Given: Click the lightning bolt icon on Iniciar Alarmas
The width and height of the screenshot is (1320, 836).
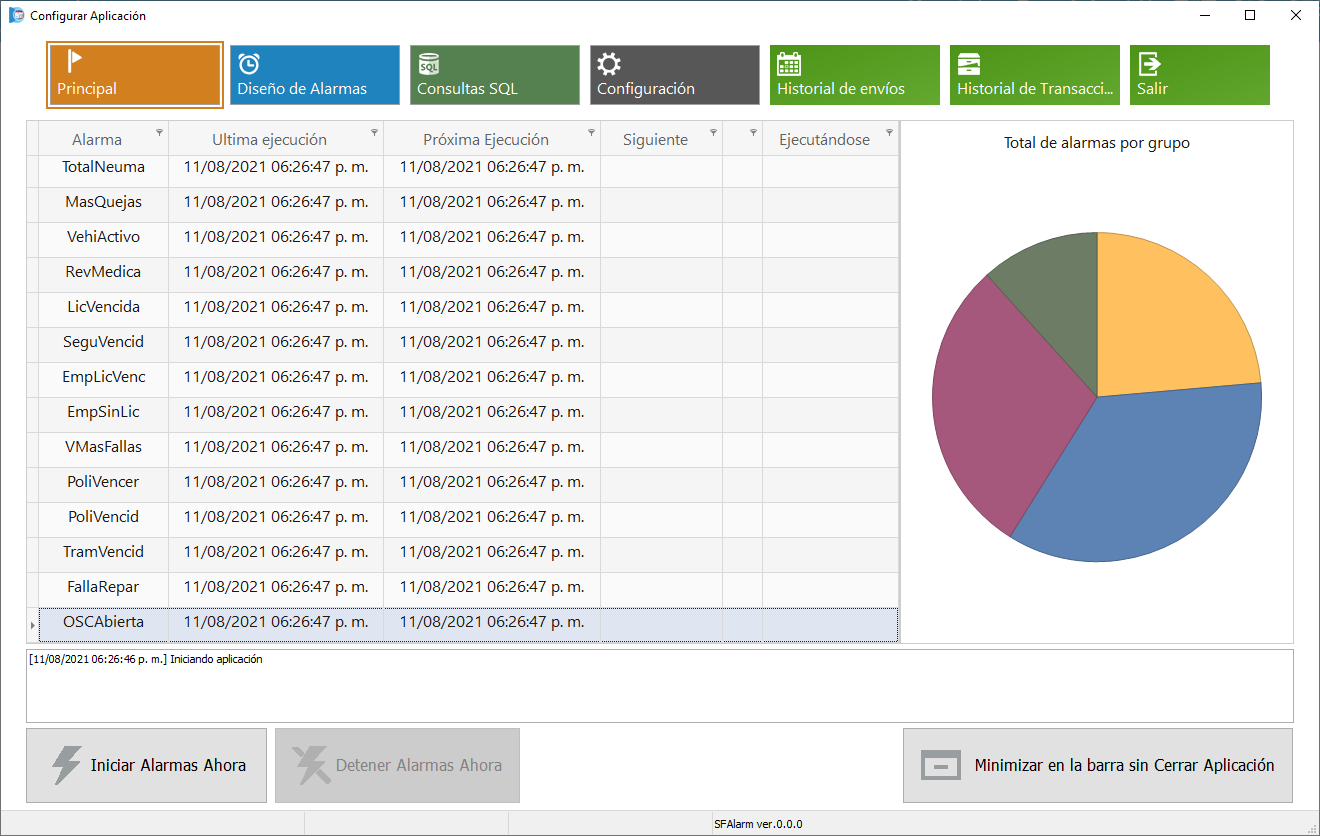Looking at the screenshot, I should [x=66, y=765].
